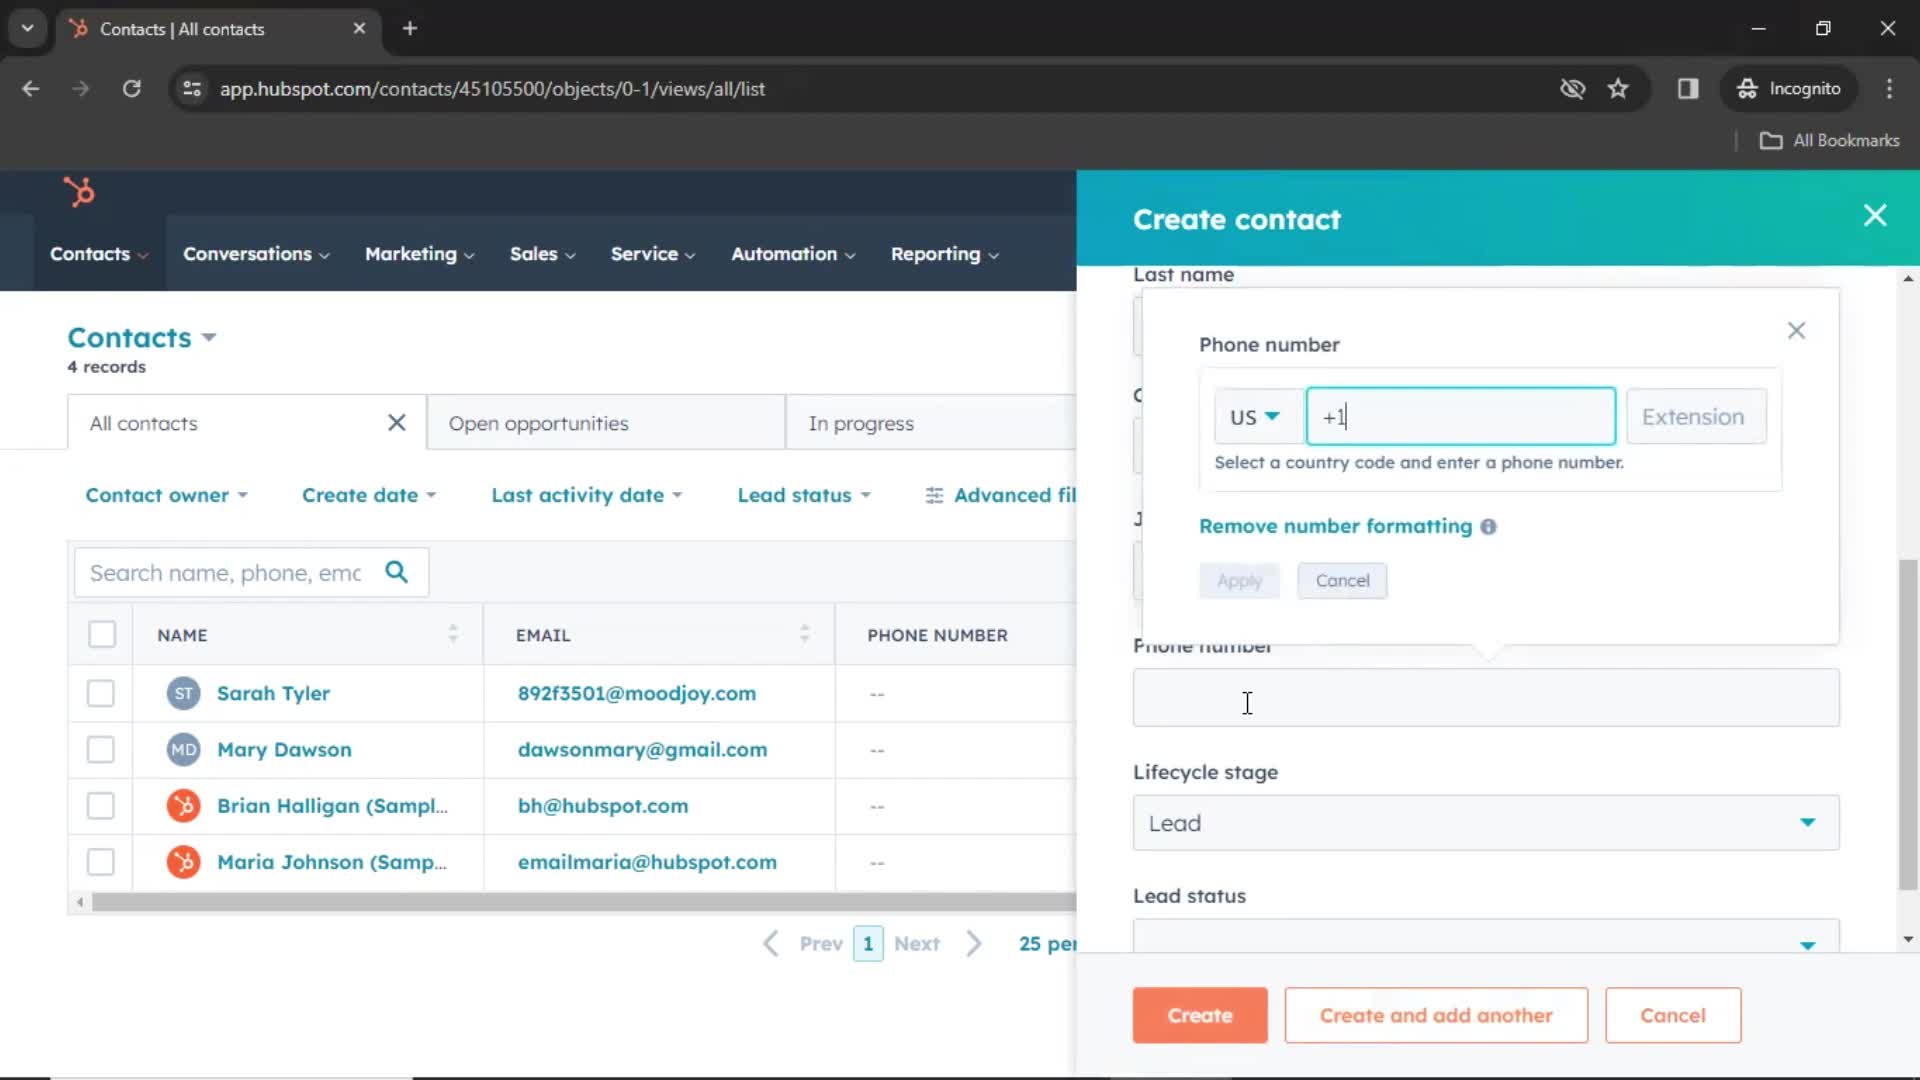Click the phone number input field

(x=1460, y=415)
